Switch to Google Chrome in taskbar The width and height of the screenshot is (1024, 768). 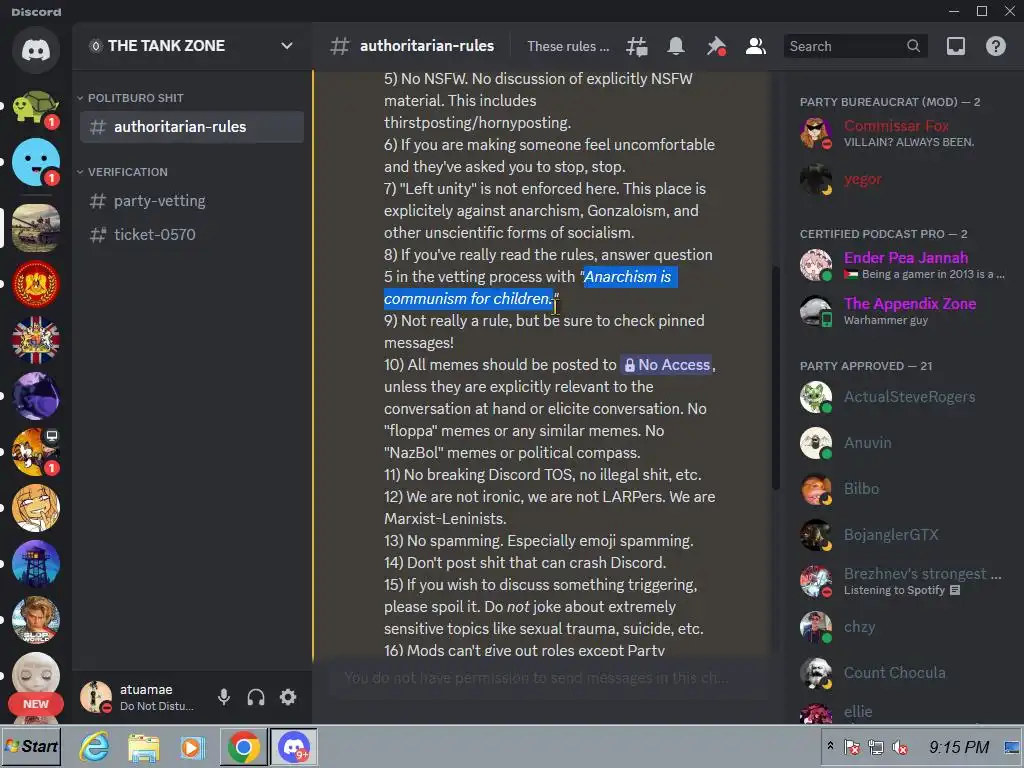point(244,747)
